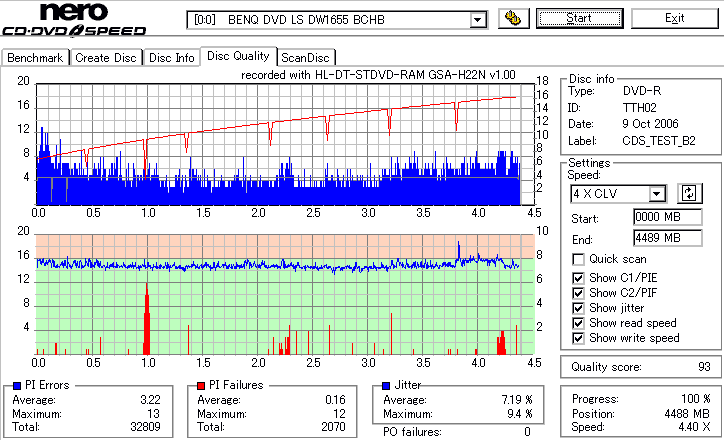Click the disc ID TTH02
The image size is (724, 441).
(640, 108)
